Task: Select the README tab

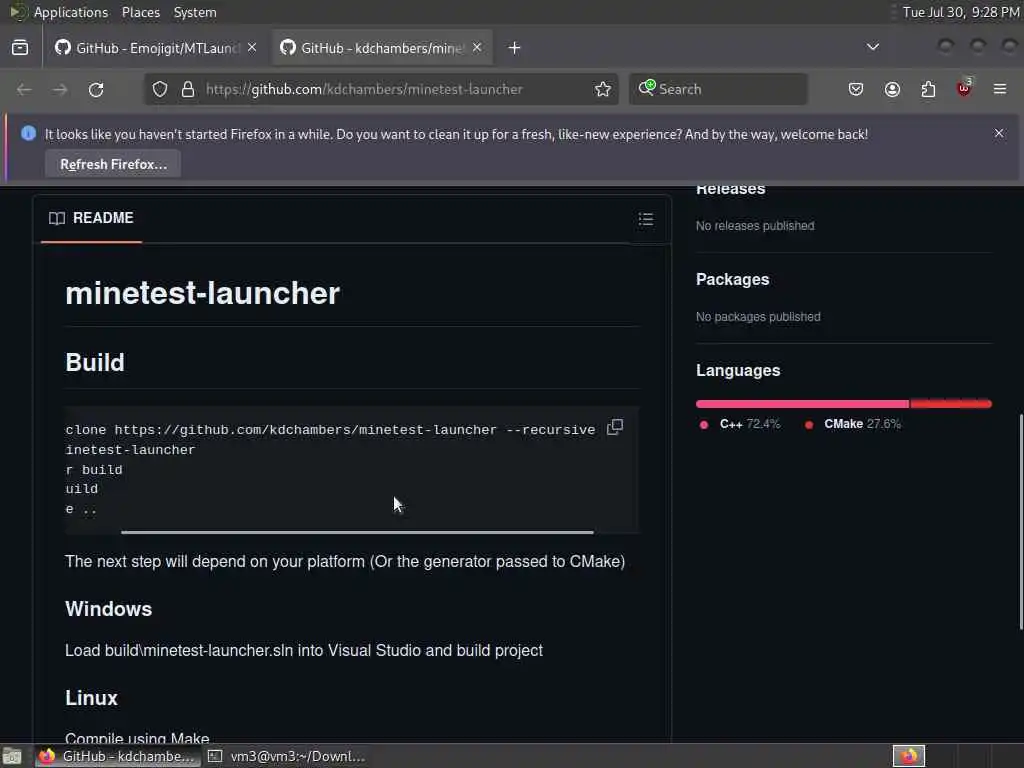Action: coord(91,218)
